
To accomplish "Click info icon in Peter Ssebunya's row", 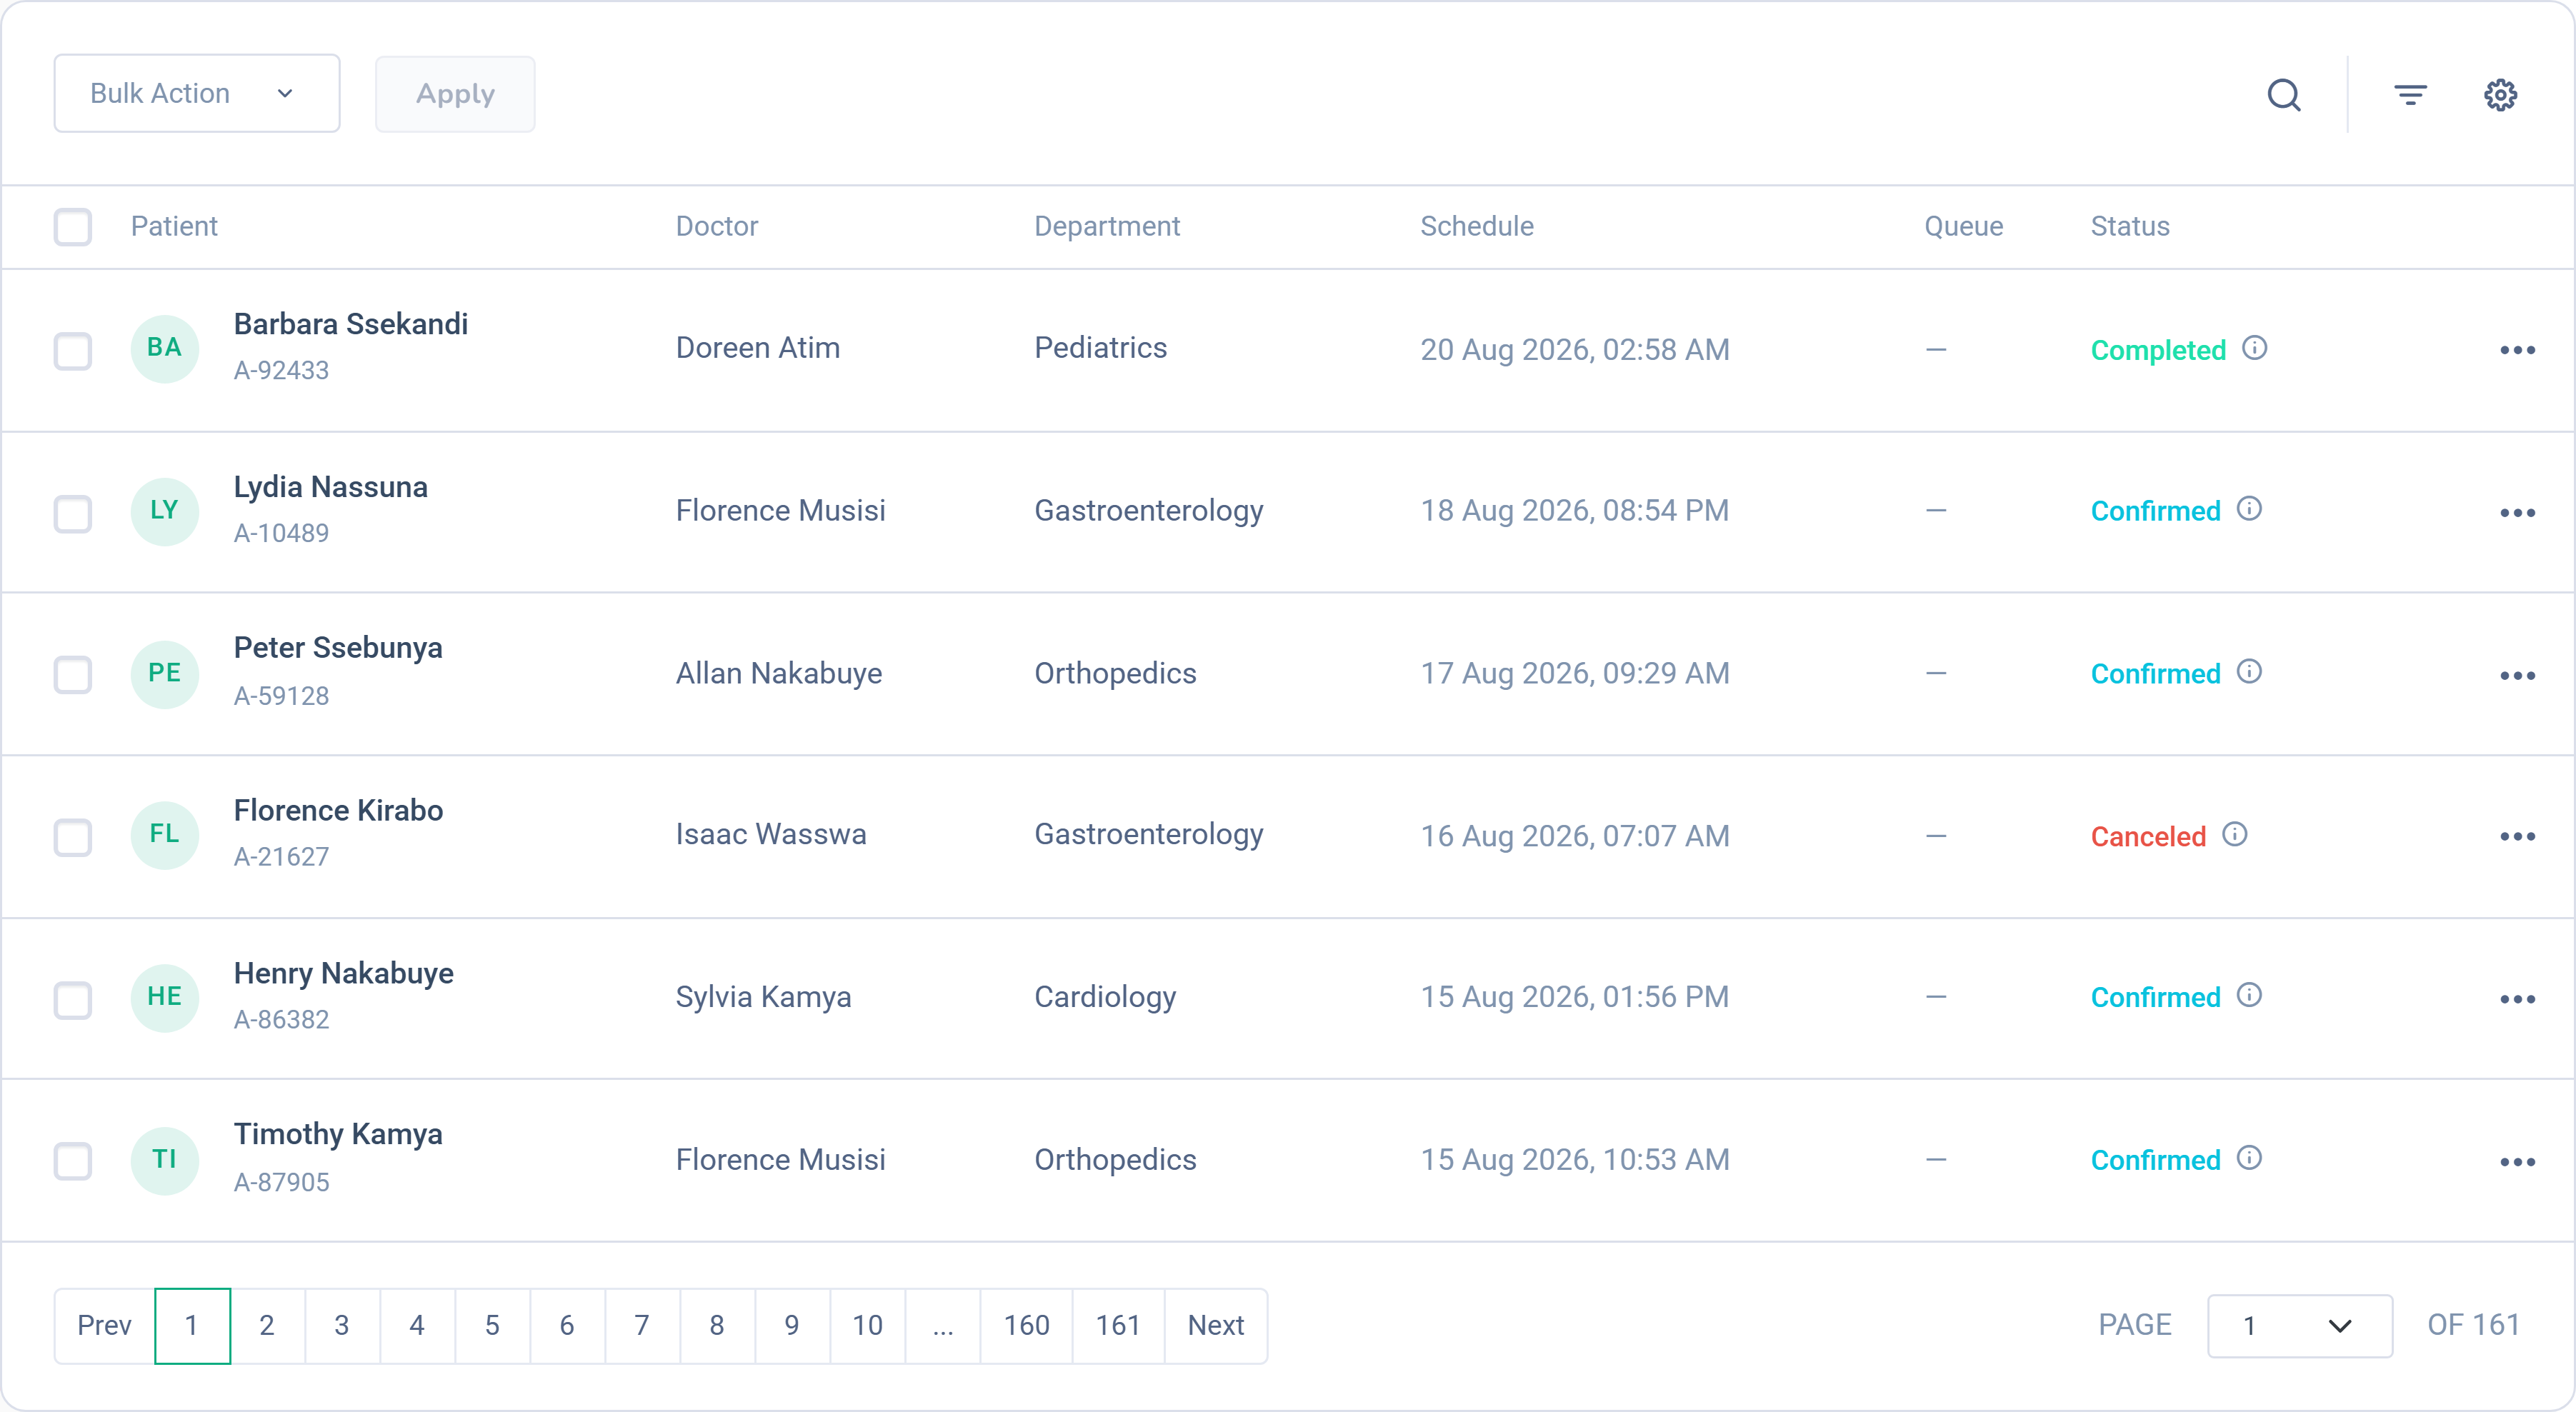I will (x=2249, y=672).
